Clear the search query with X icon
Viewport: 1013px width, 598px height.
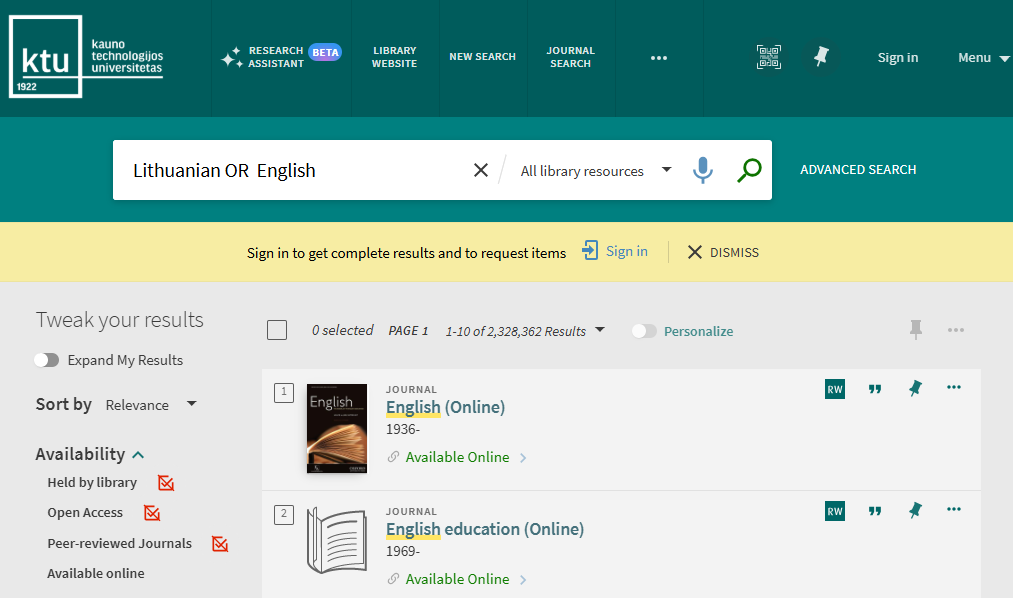point(481,170)
